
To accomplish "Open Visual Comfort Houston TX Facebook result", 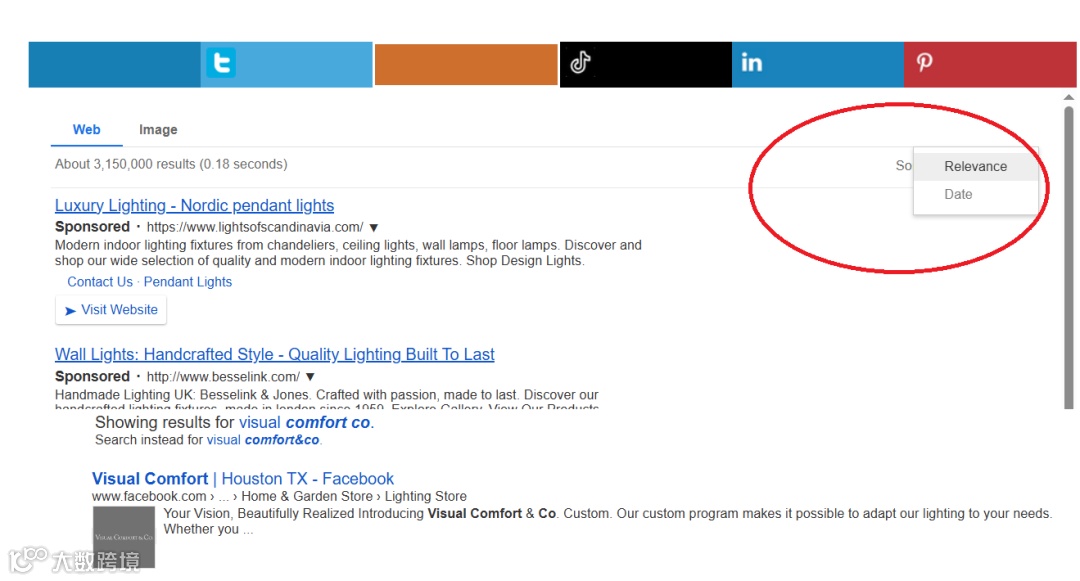I will pos(242,478).
